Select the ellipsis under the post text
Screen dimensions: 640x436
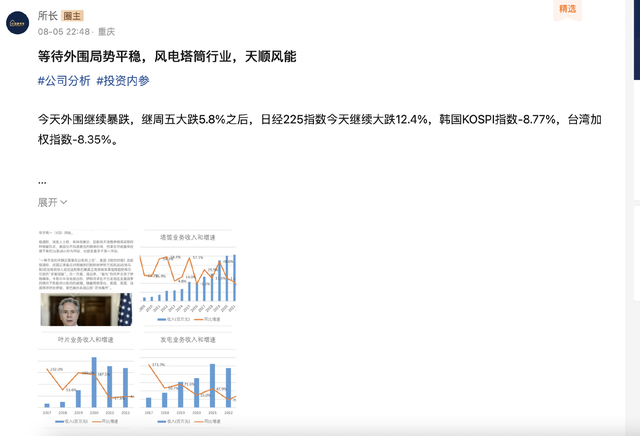(x=42, y=182)
